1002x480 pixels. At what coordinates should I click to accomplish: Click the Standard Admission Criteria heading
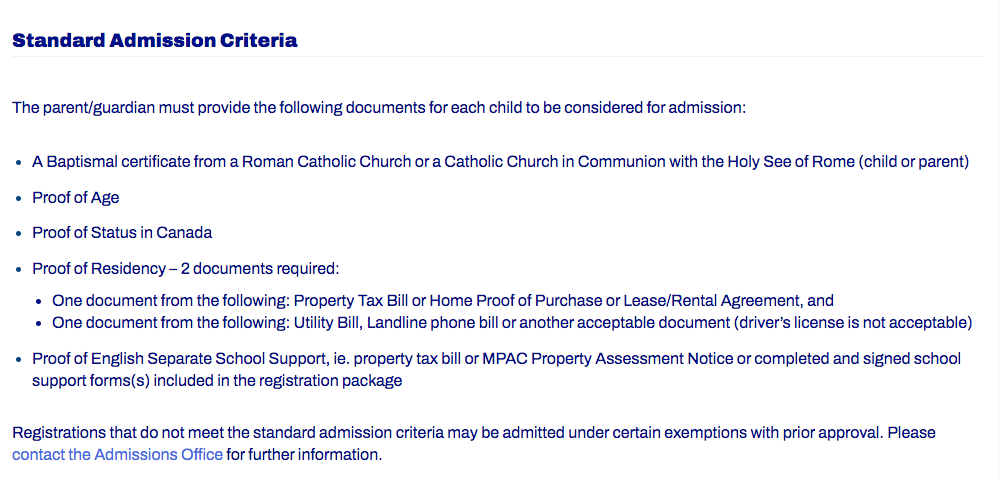(155, 40)
